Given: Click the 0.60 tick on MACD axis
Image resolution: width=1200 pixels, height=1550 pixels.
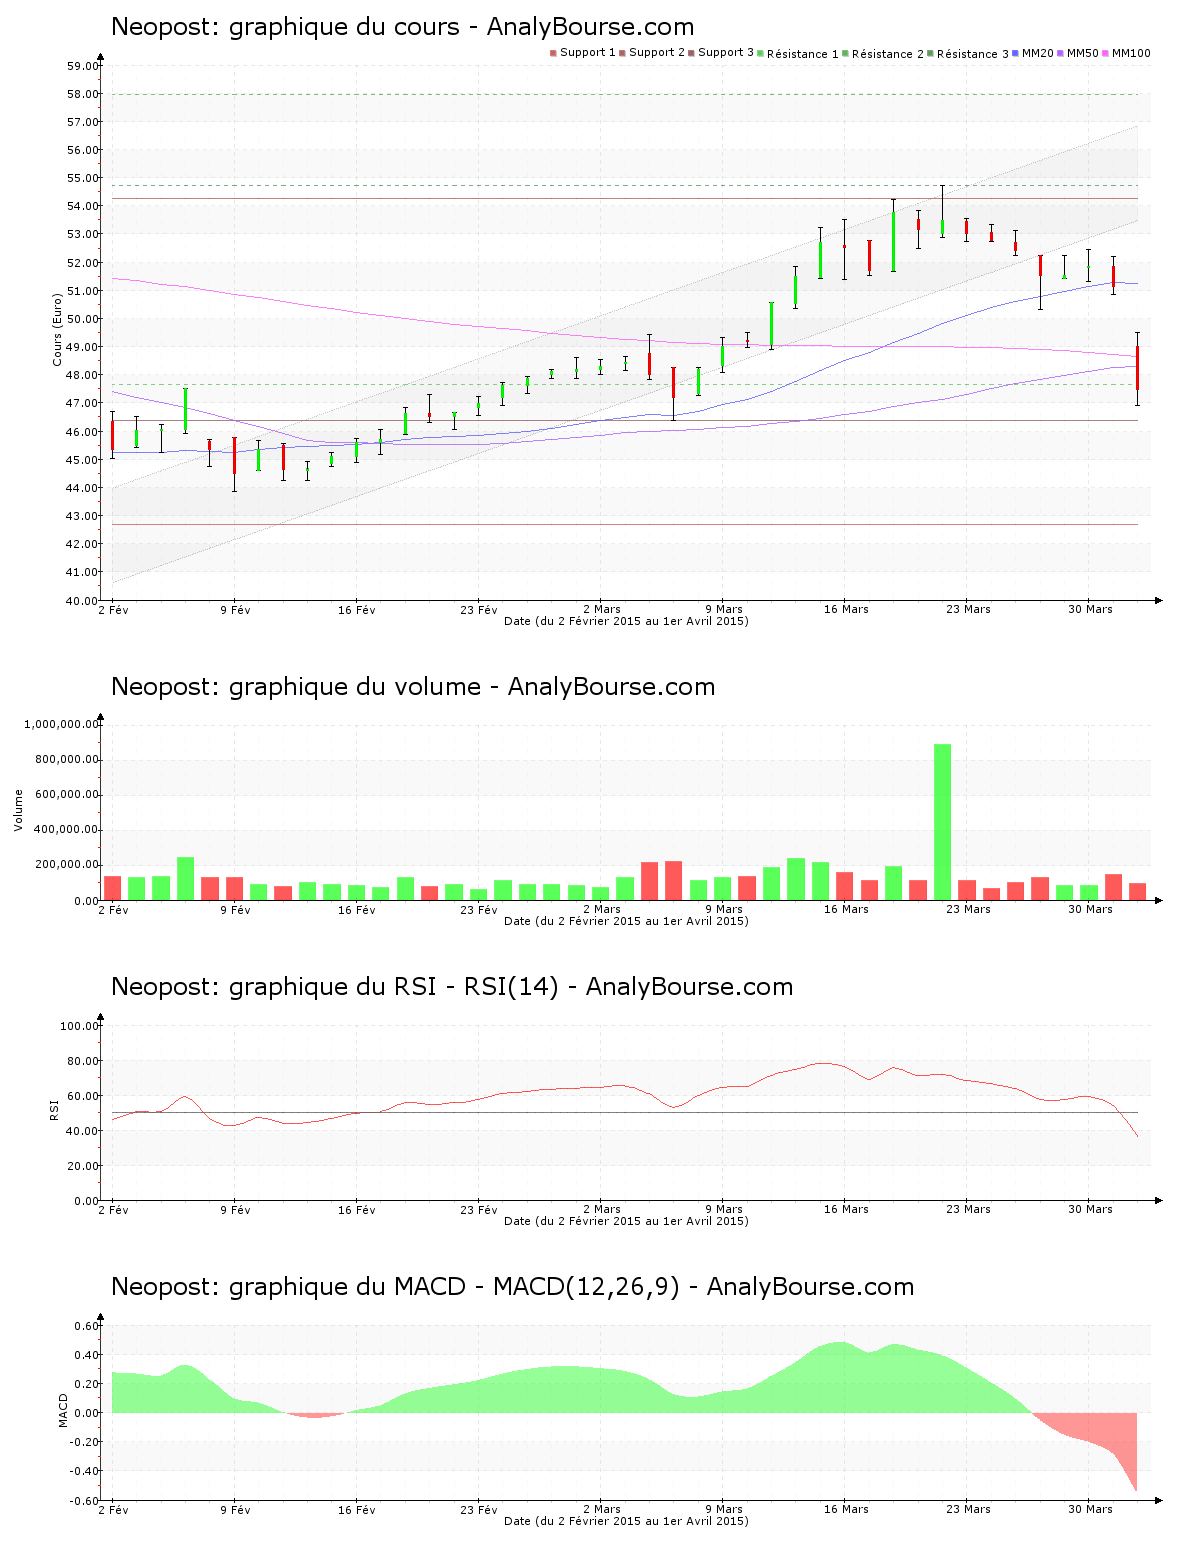Looking at the screenshot, I should 86,1326.
